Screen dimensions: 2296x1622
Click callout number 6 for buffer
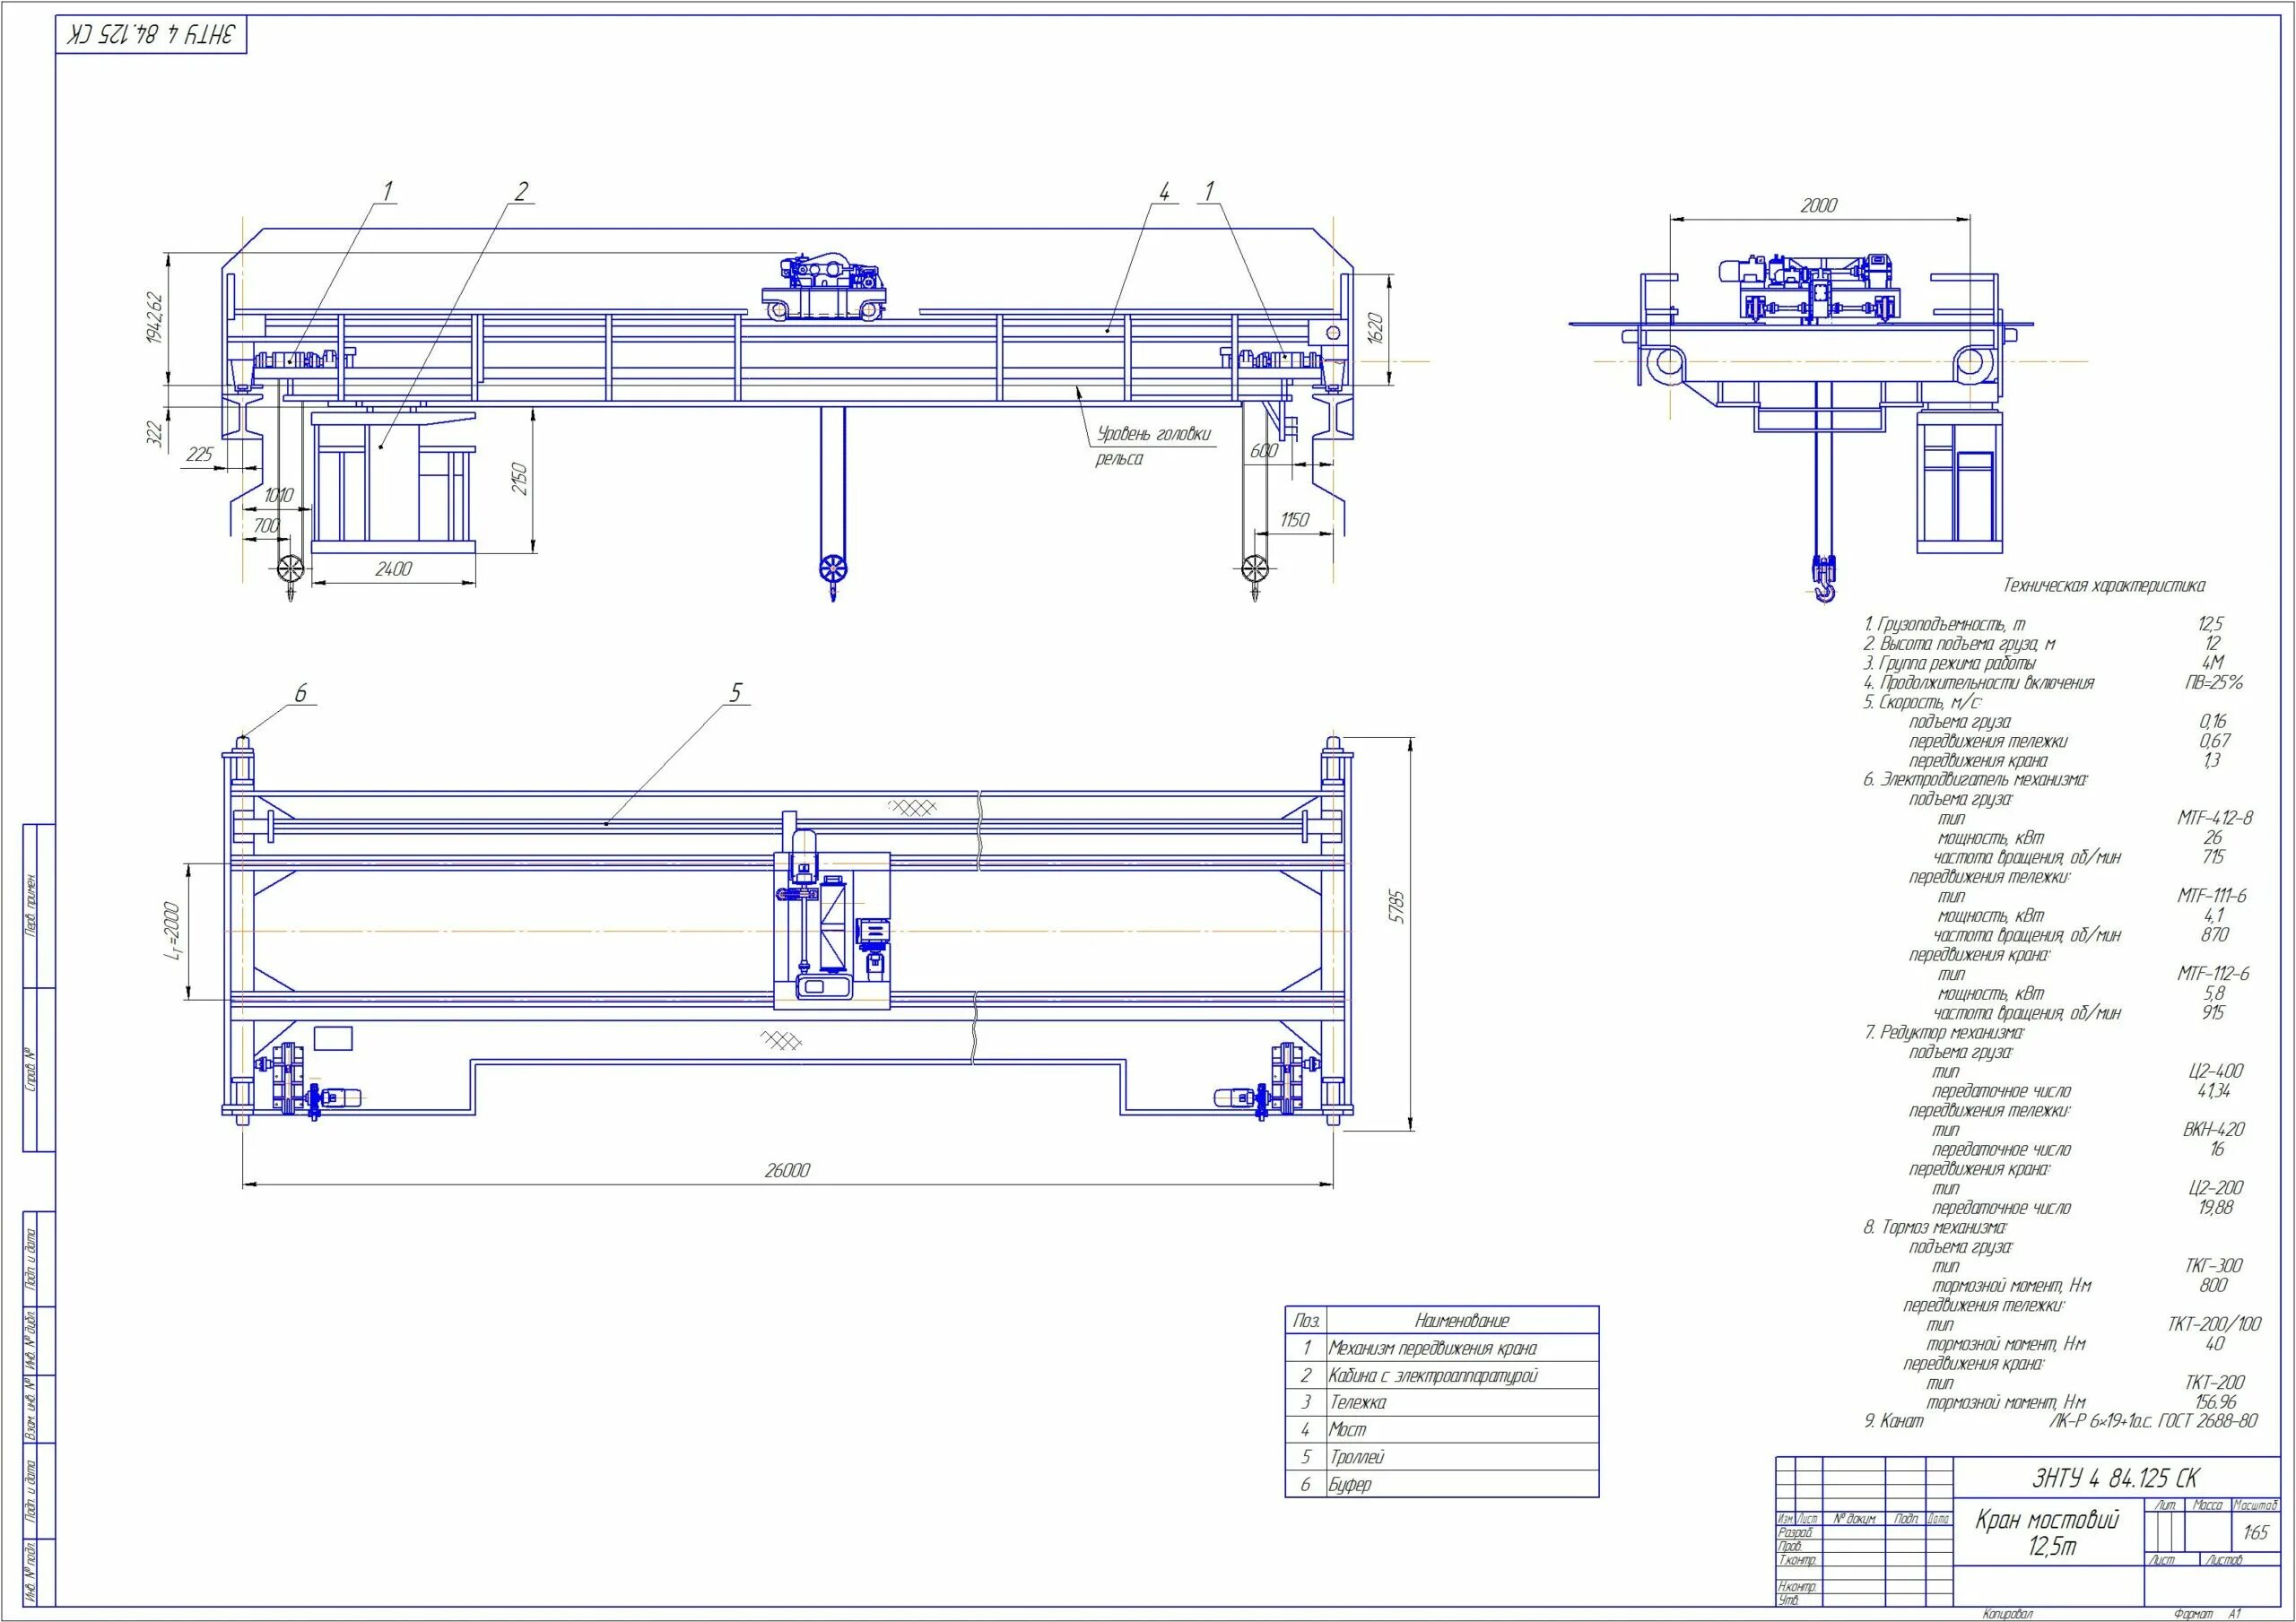[x=301, y=693]
